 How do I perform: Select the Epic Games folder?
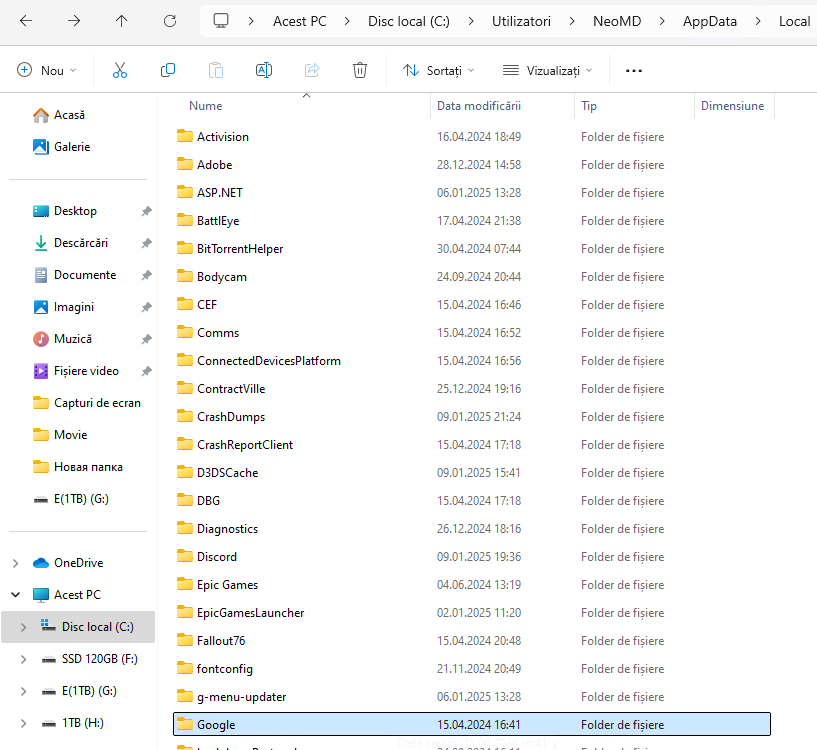point(227,585)
